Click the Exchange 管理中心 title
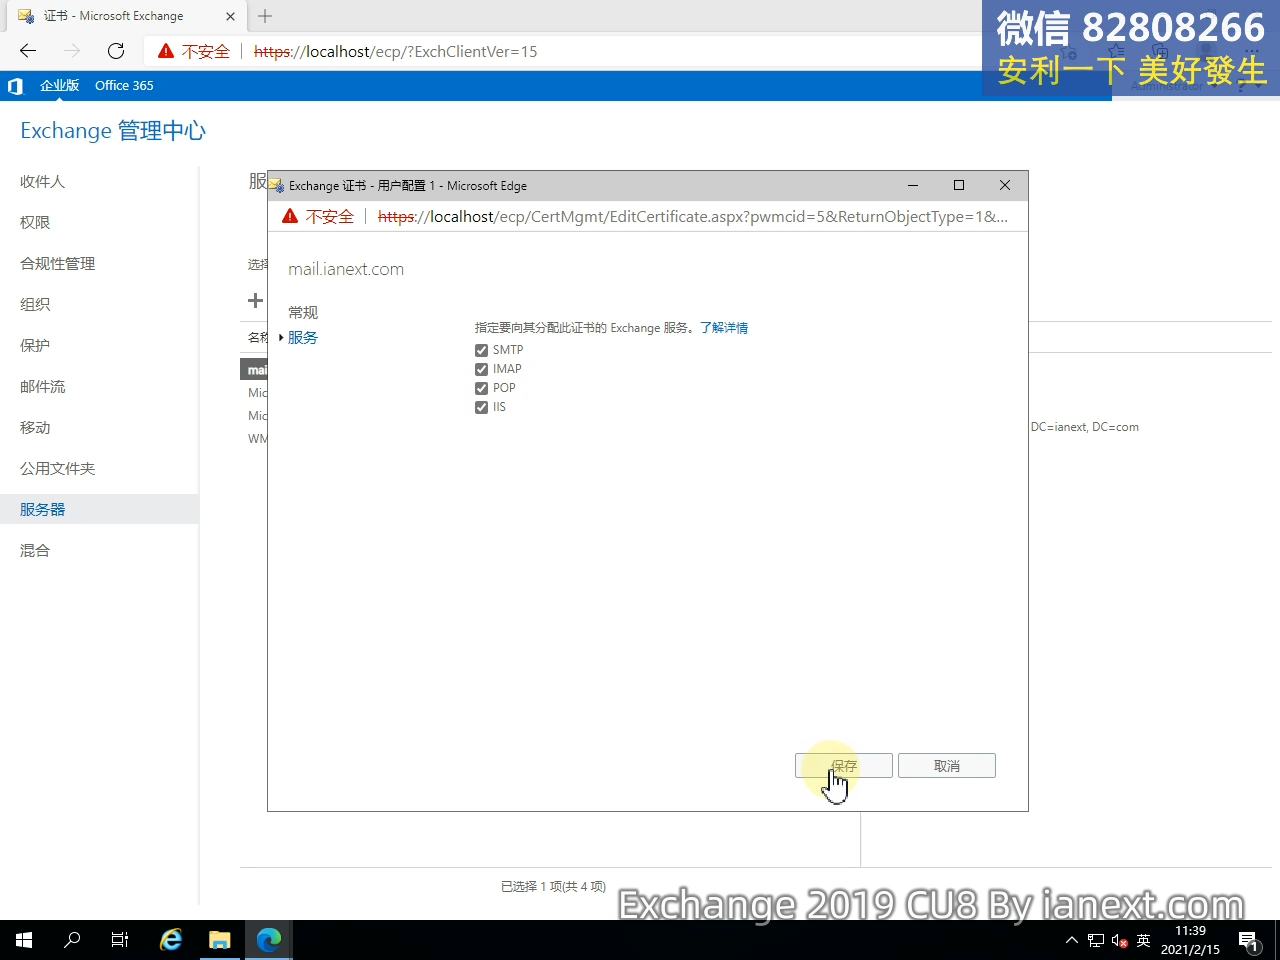The image size is (1280, 960). coord(113,131)
